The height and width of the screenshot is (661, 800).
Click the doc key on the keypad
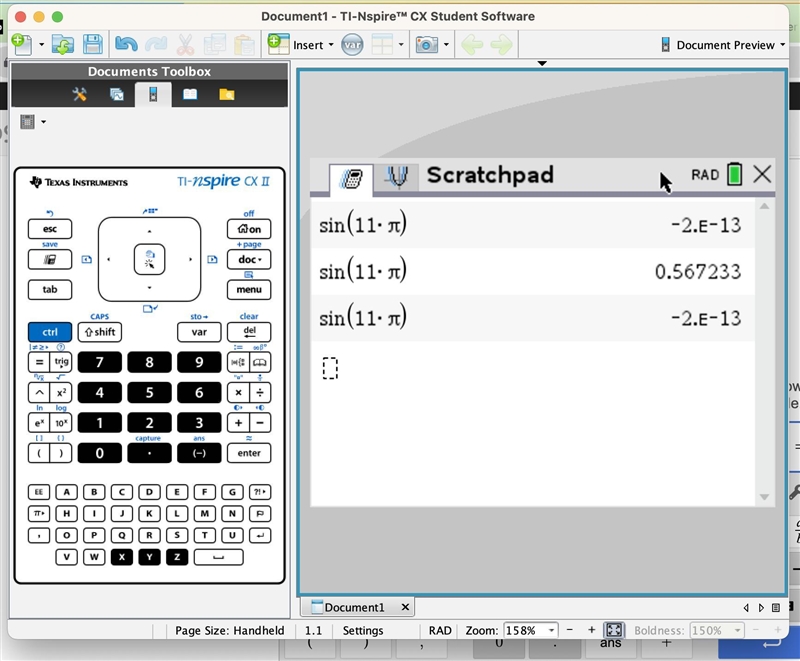[249, 259]
